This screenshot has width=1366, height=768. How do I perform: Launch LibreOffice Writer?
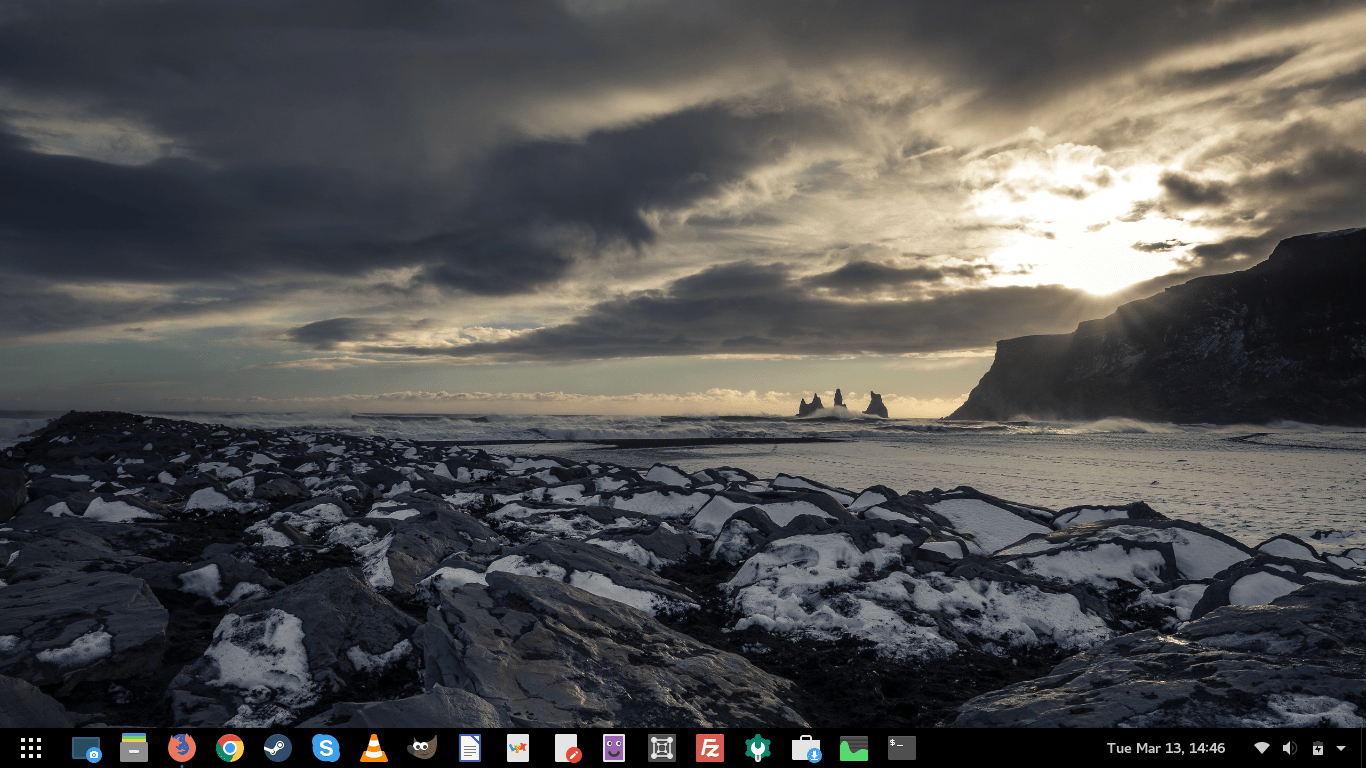click(470, 748)
